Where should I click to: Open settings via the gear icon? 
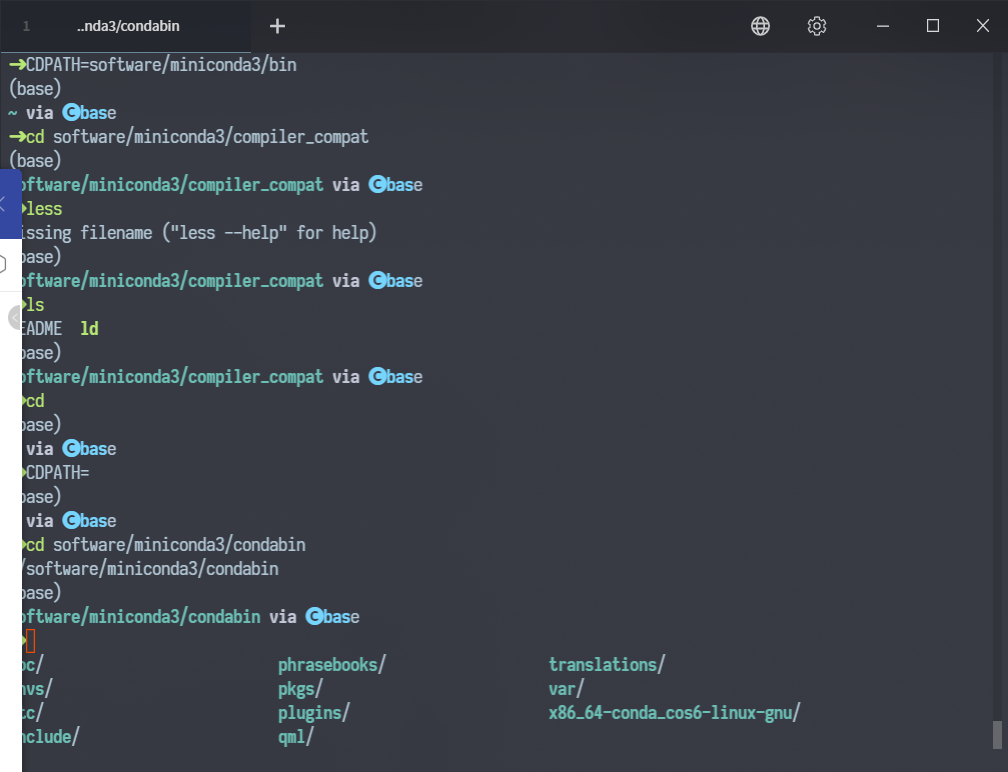click(x=816, y=26)
